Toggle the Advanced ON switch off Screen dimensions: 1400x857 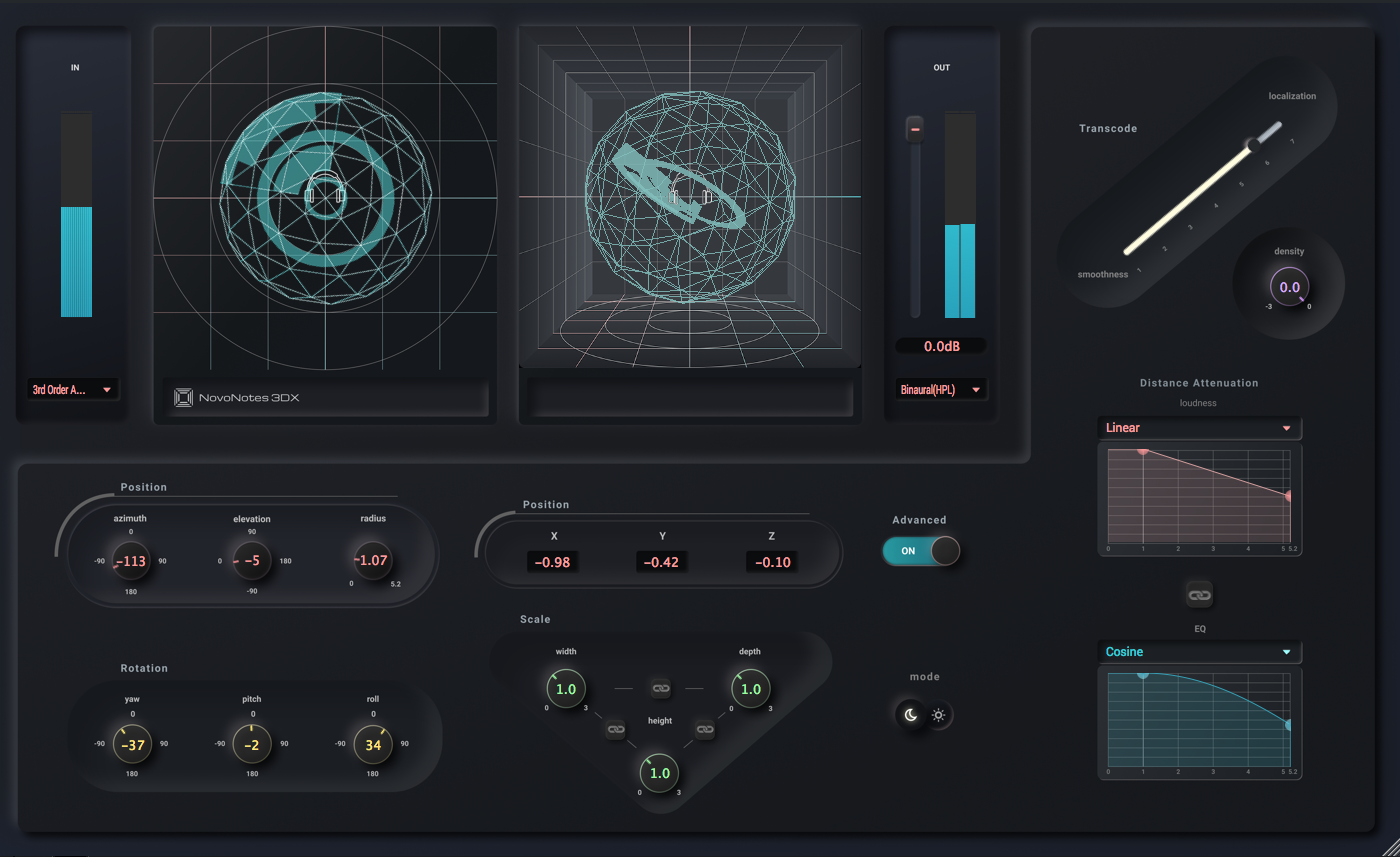point(921,551)
